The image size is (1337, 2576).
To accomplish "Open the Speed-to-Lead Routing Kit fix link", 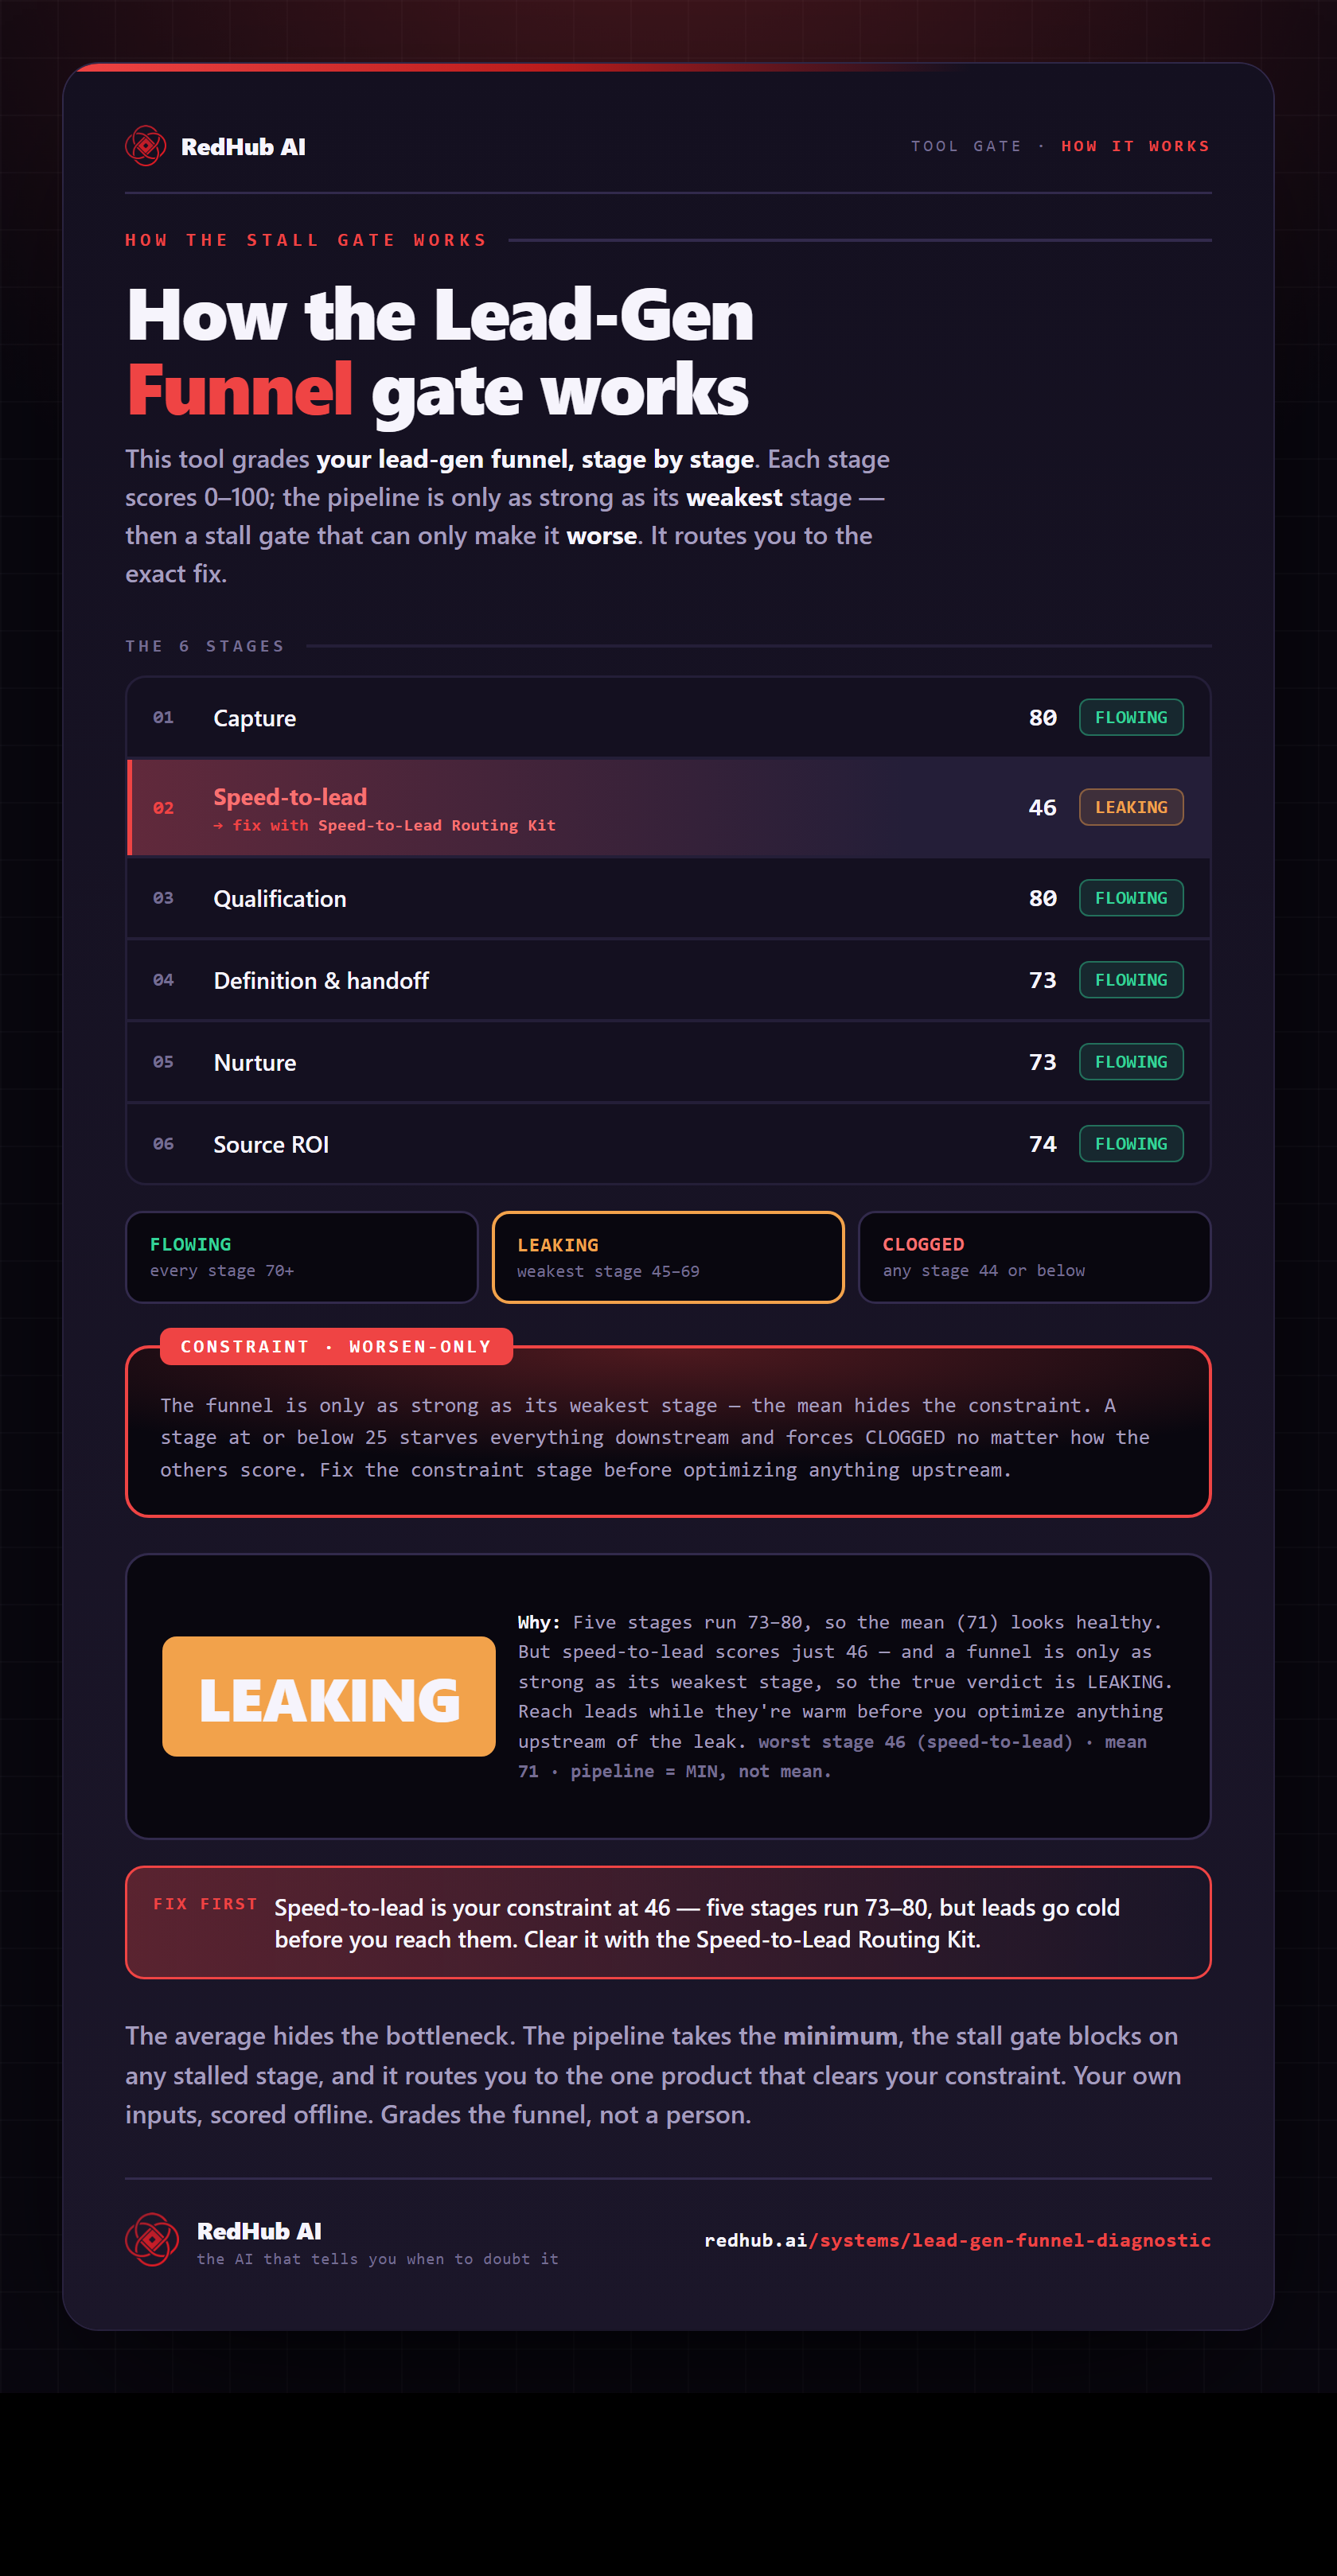I will [x=384, y=825].
